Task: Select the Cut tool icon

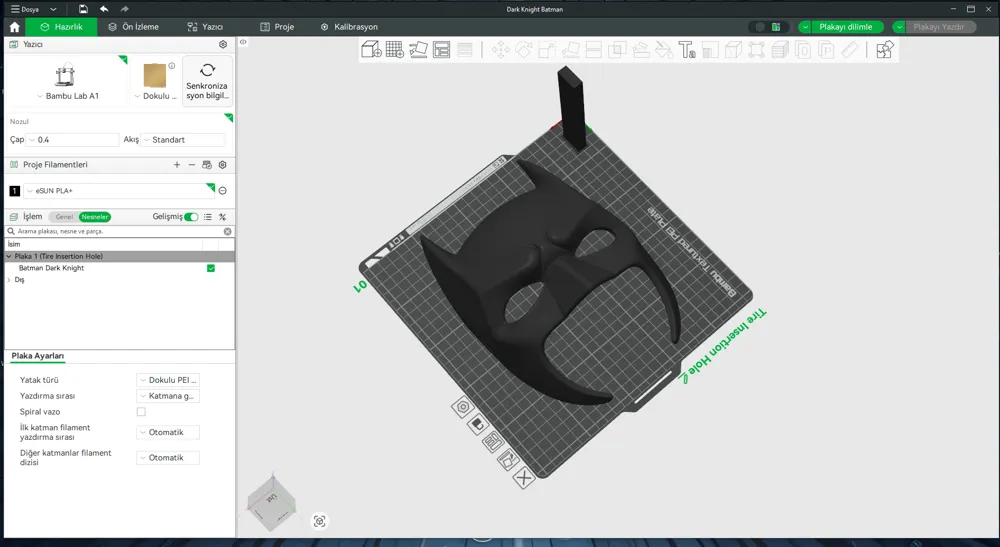Action: 593,49
